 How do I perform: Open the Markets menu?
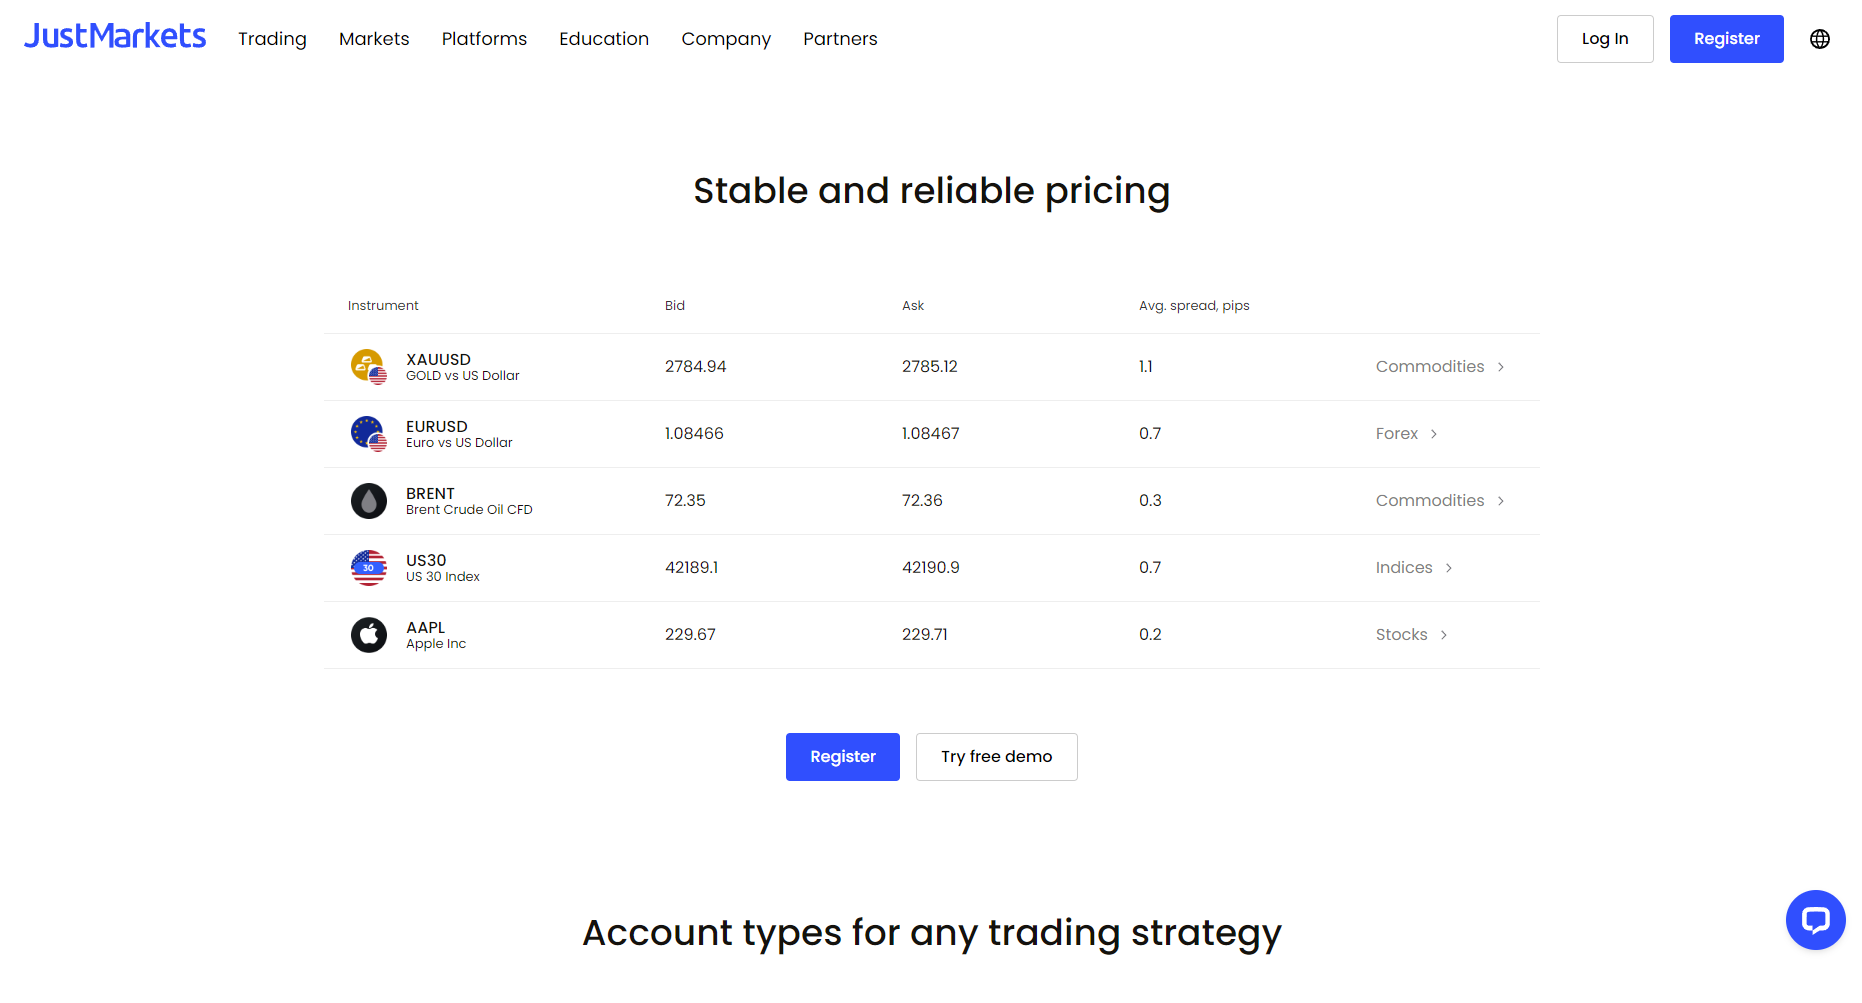tap(374, 39)
